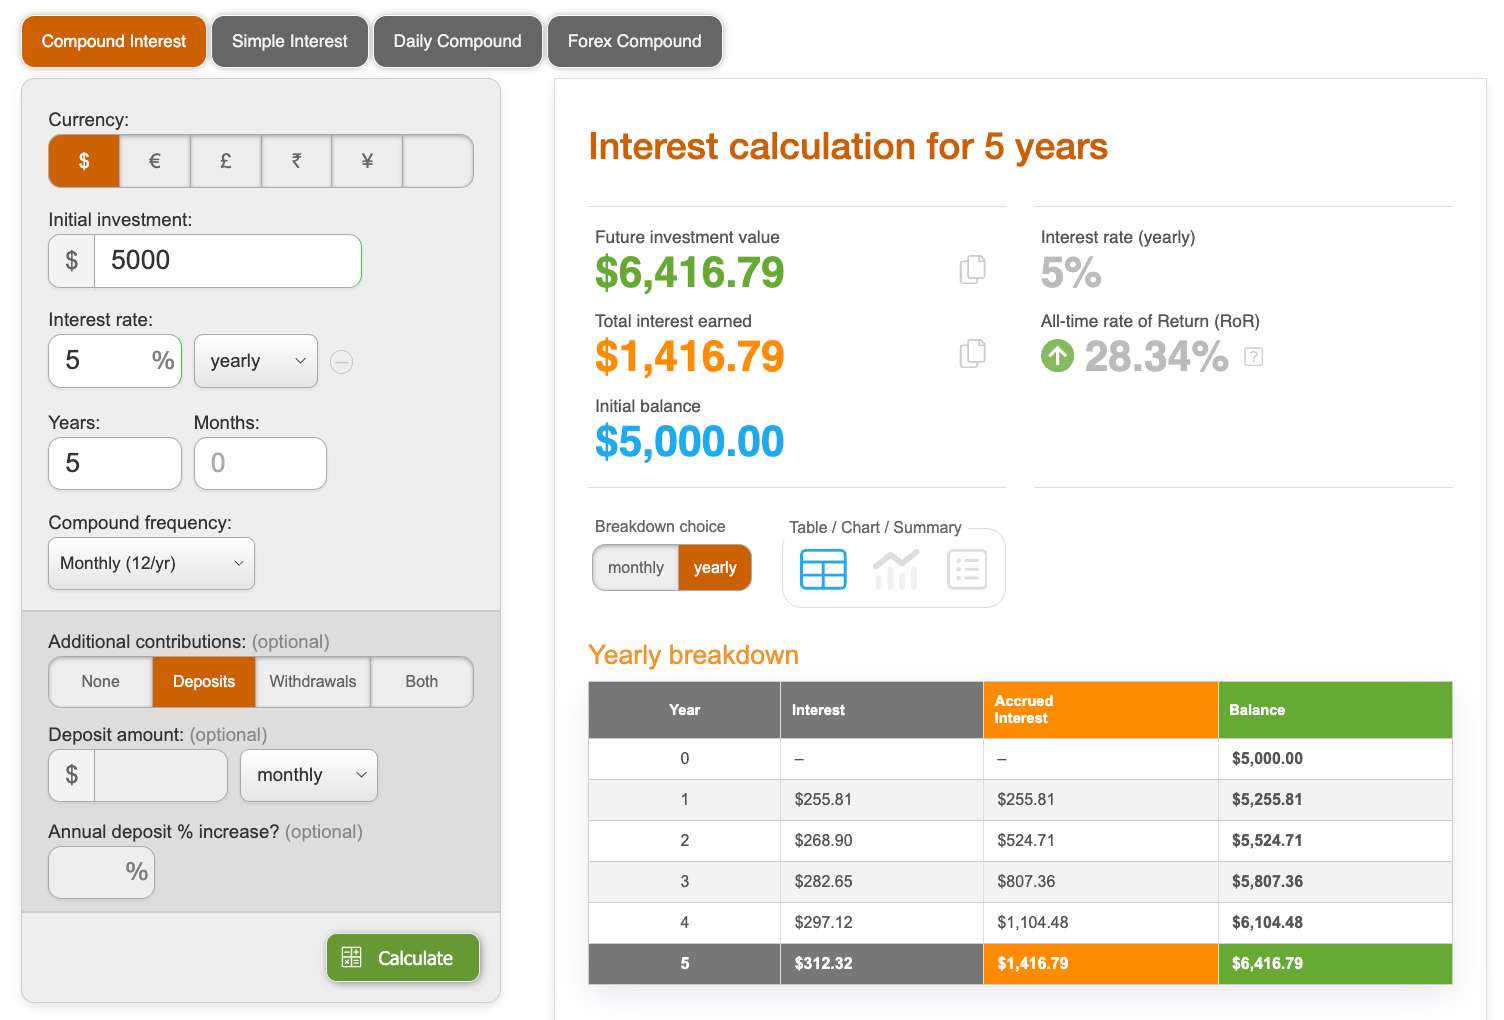
Task: Select pound currency
Action: click(226, 161)
